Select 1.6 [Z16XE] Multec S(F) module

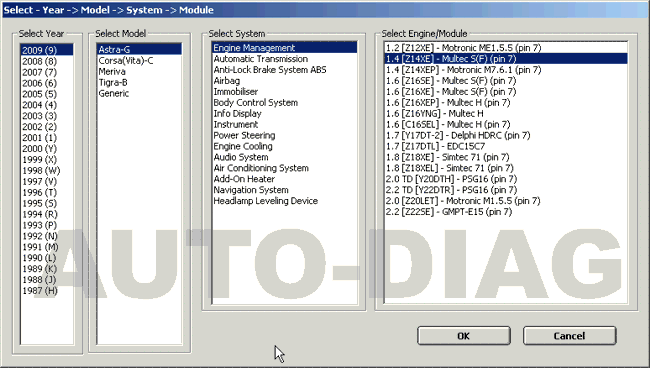(506, 91)
